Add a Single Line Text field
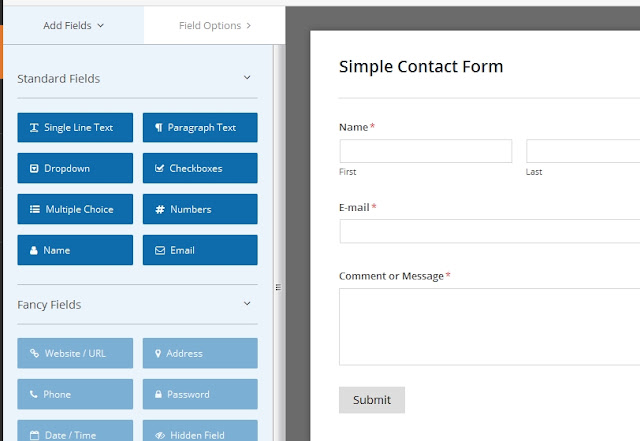This screenshot has width=640, height=441. pyautogui.click(x=75, y=127)
